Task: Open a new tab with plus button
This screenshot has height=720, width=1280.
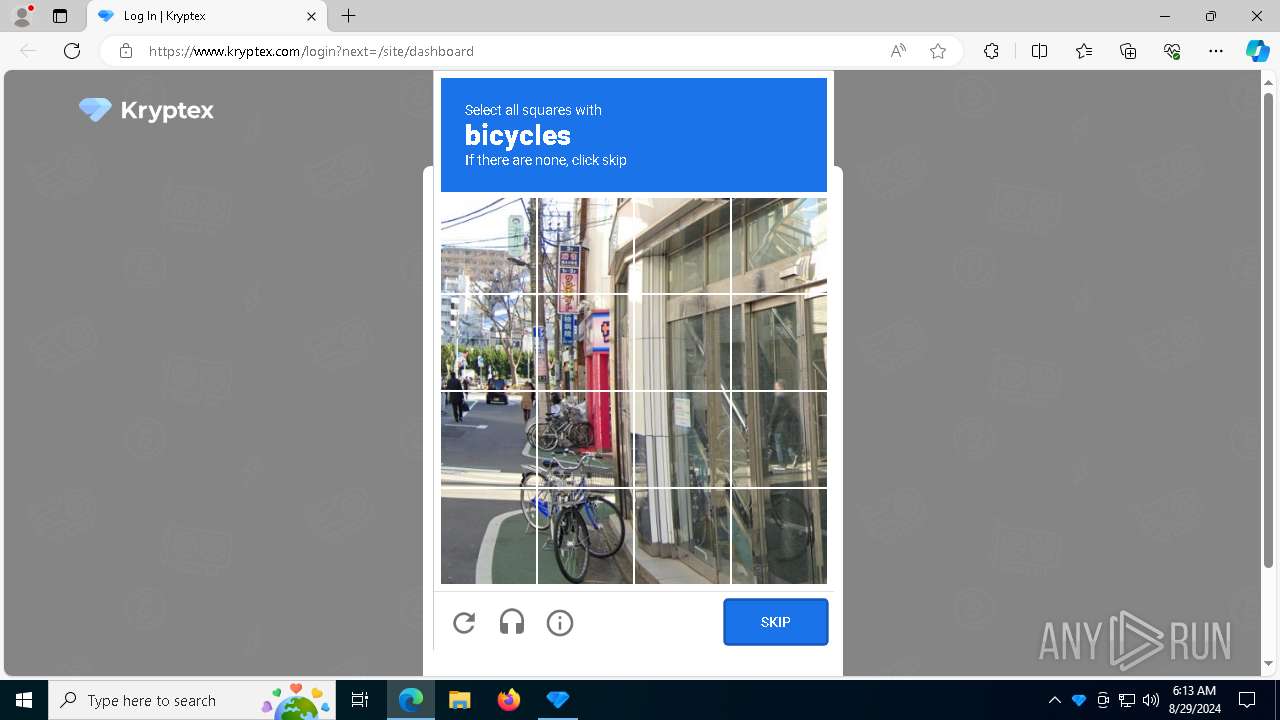Action: coord(348,16)
